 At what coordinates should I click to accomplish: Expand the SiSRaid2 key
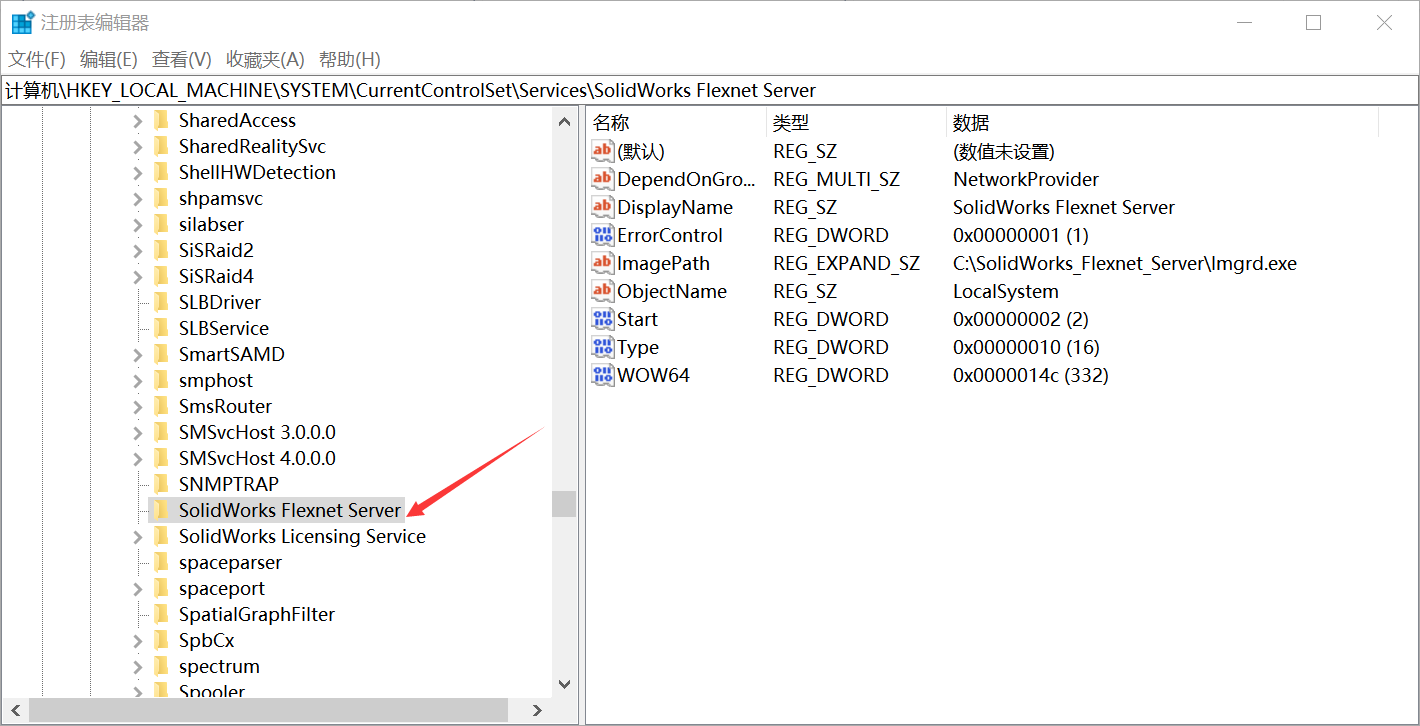138,251
